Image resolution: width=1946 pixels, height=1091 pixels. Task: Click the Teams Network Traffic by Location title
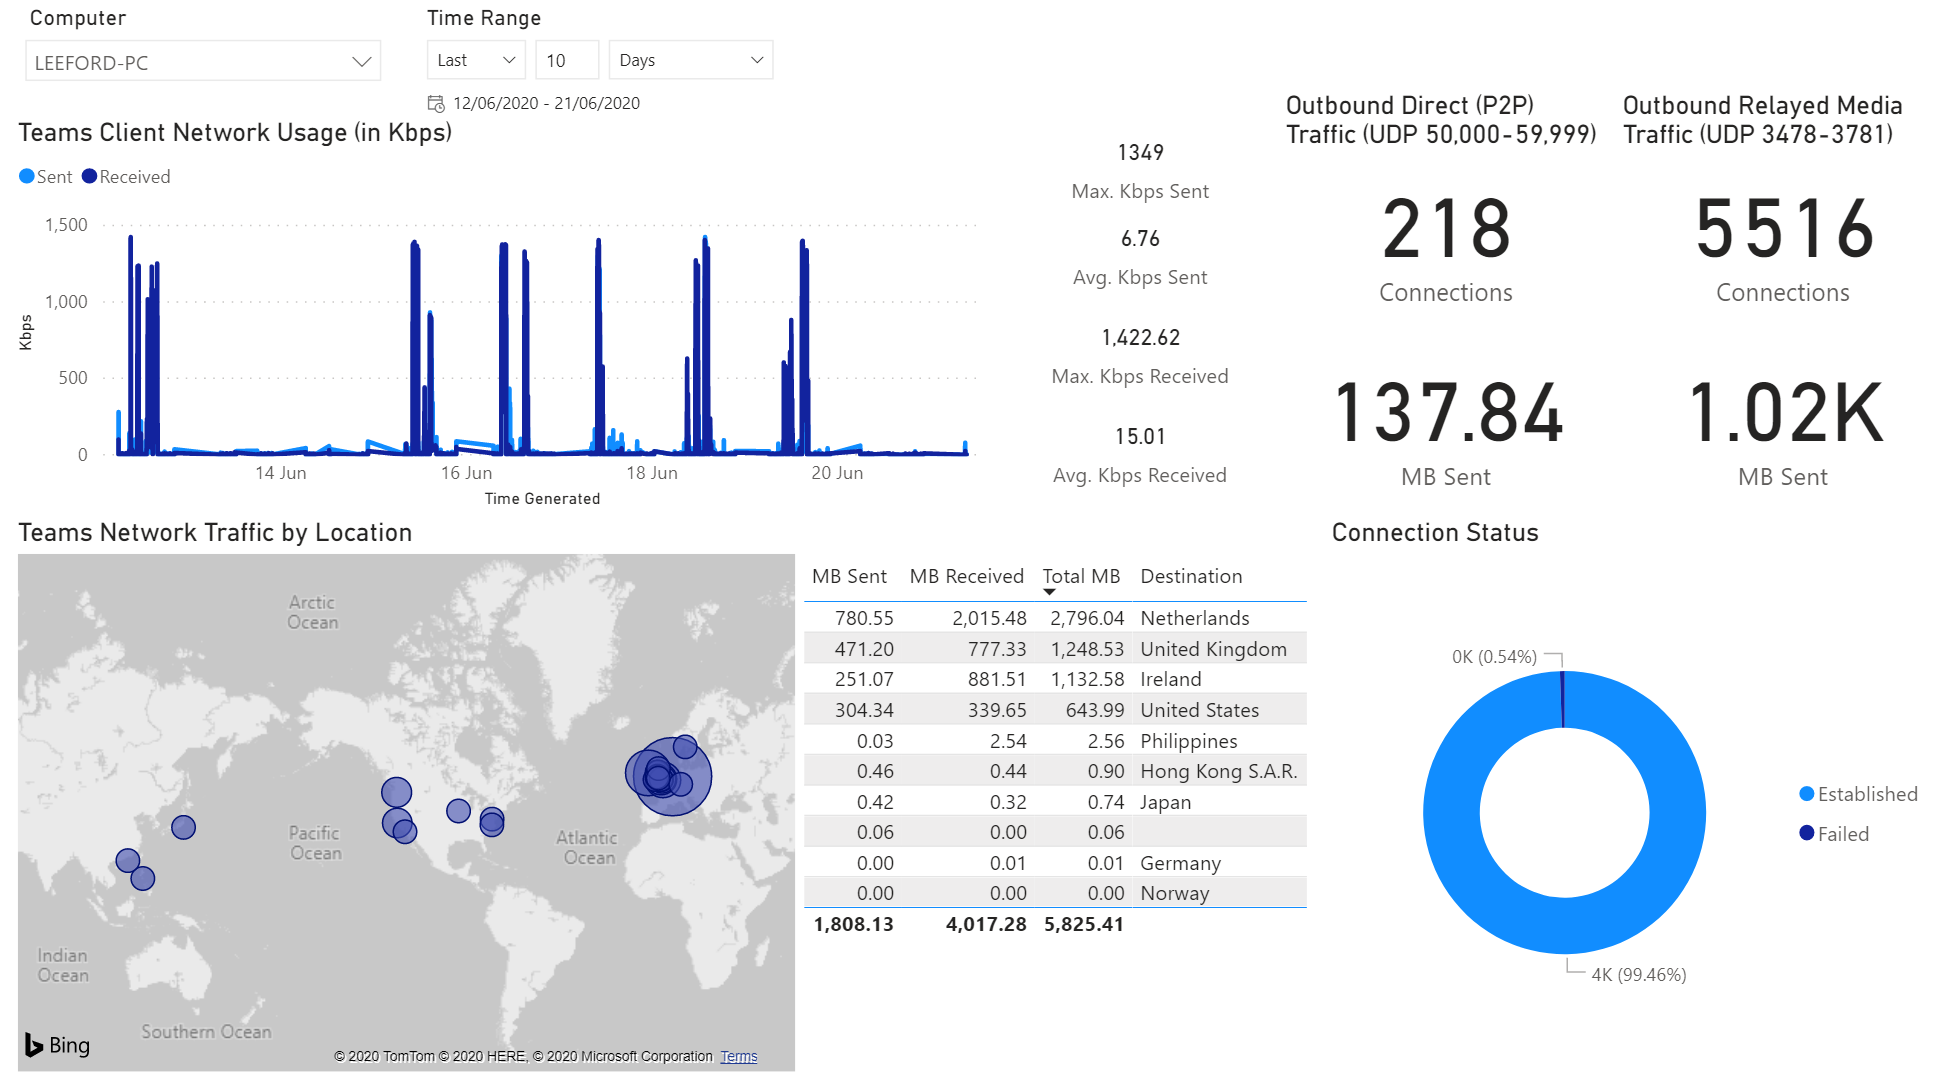pyautogui.click(x=215, y=532)
